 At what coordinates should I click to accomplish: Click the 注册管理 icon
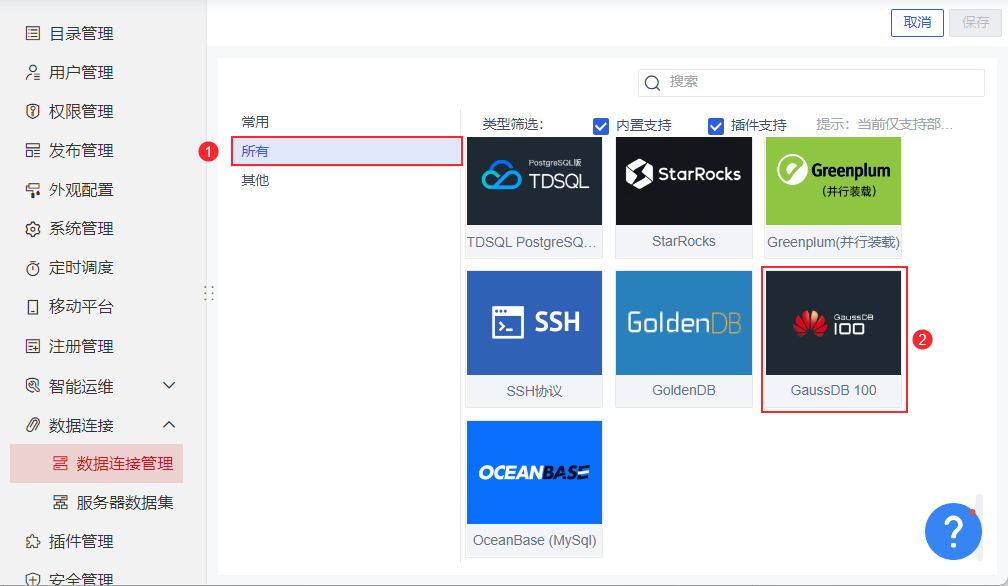[x=33, y=346]
